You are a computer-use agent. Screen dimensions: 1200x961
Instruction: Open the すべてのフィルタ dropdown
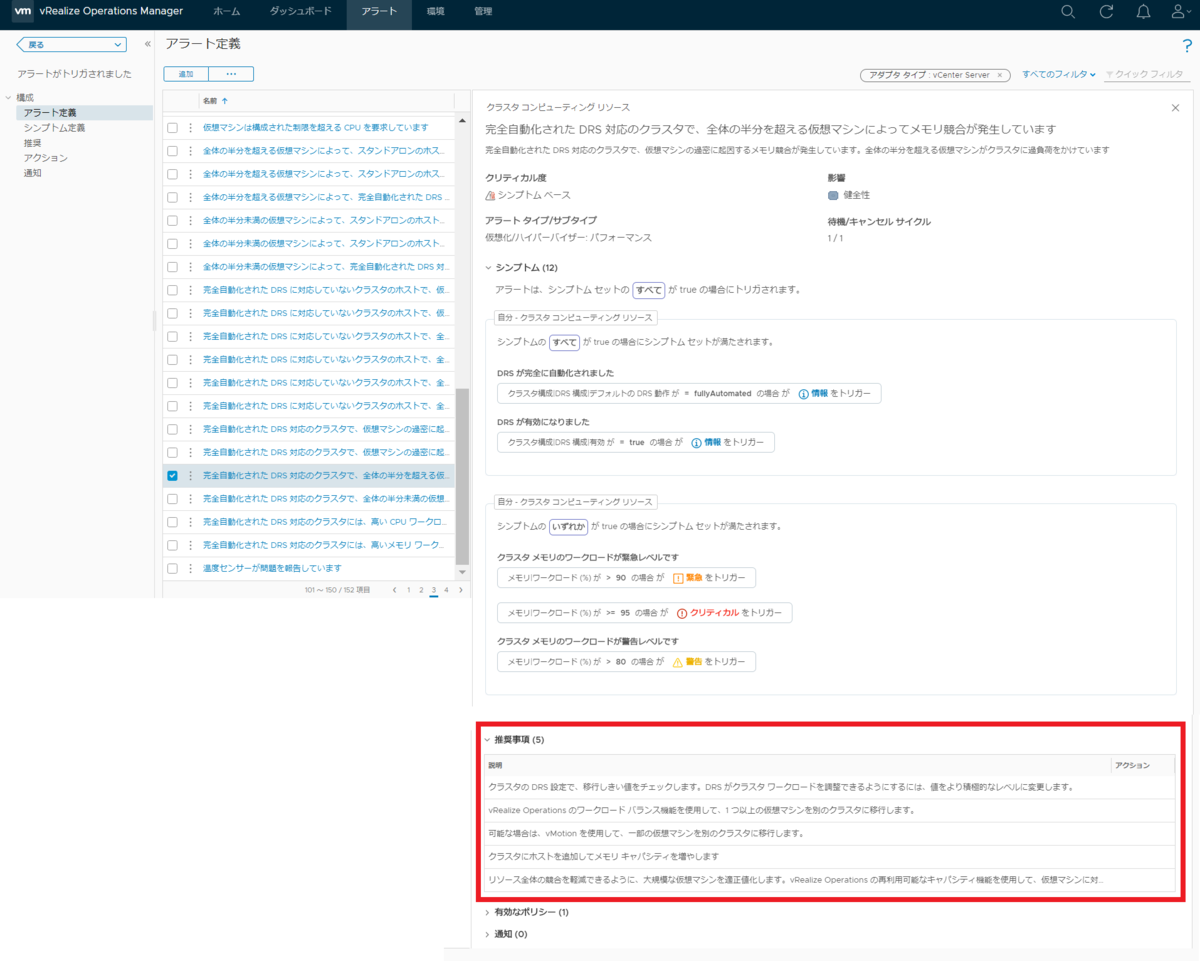1059,75
